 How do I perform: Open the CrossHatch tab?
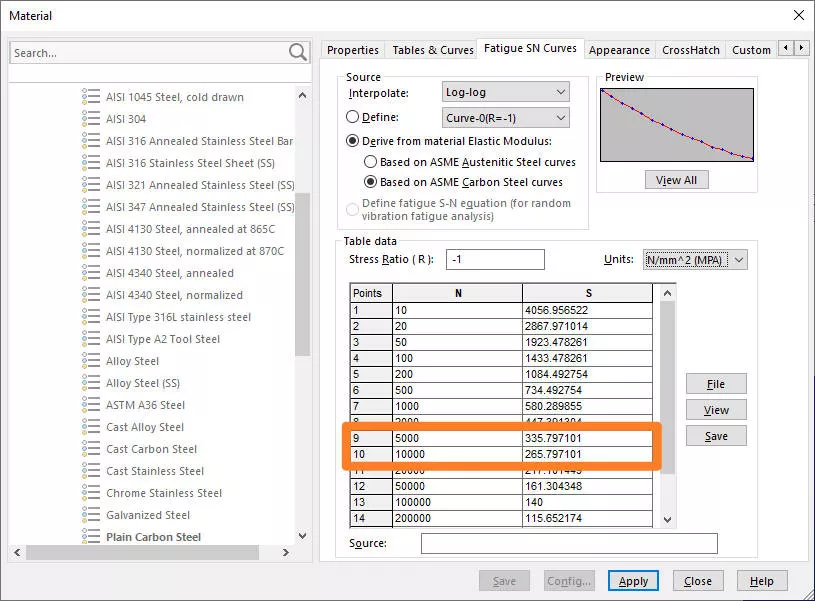tap(690, 48)
